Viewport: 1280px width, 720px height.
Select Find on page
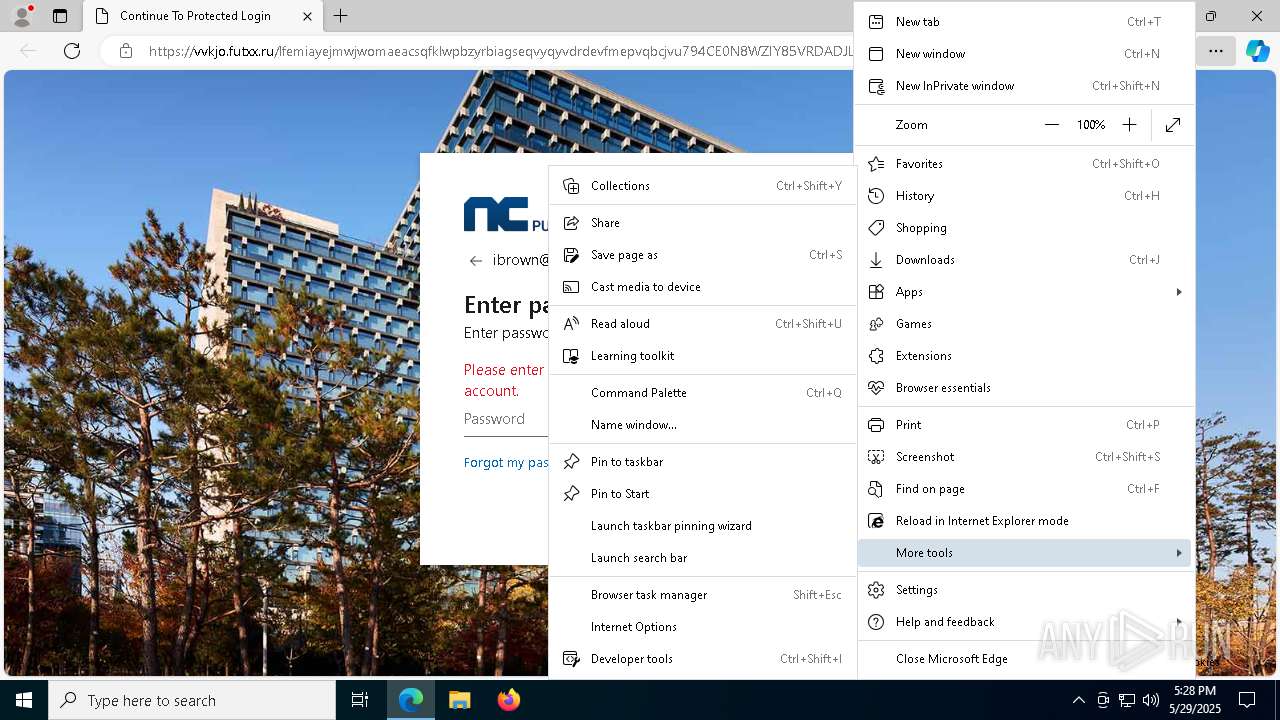pyautogui.click(x=1026, y=489)
